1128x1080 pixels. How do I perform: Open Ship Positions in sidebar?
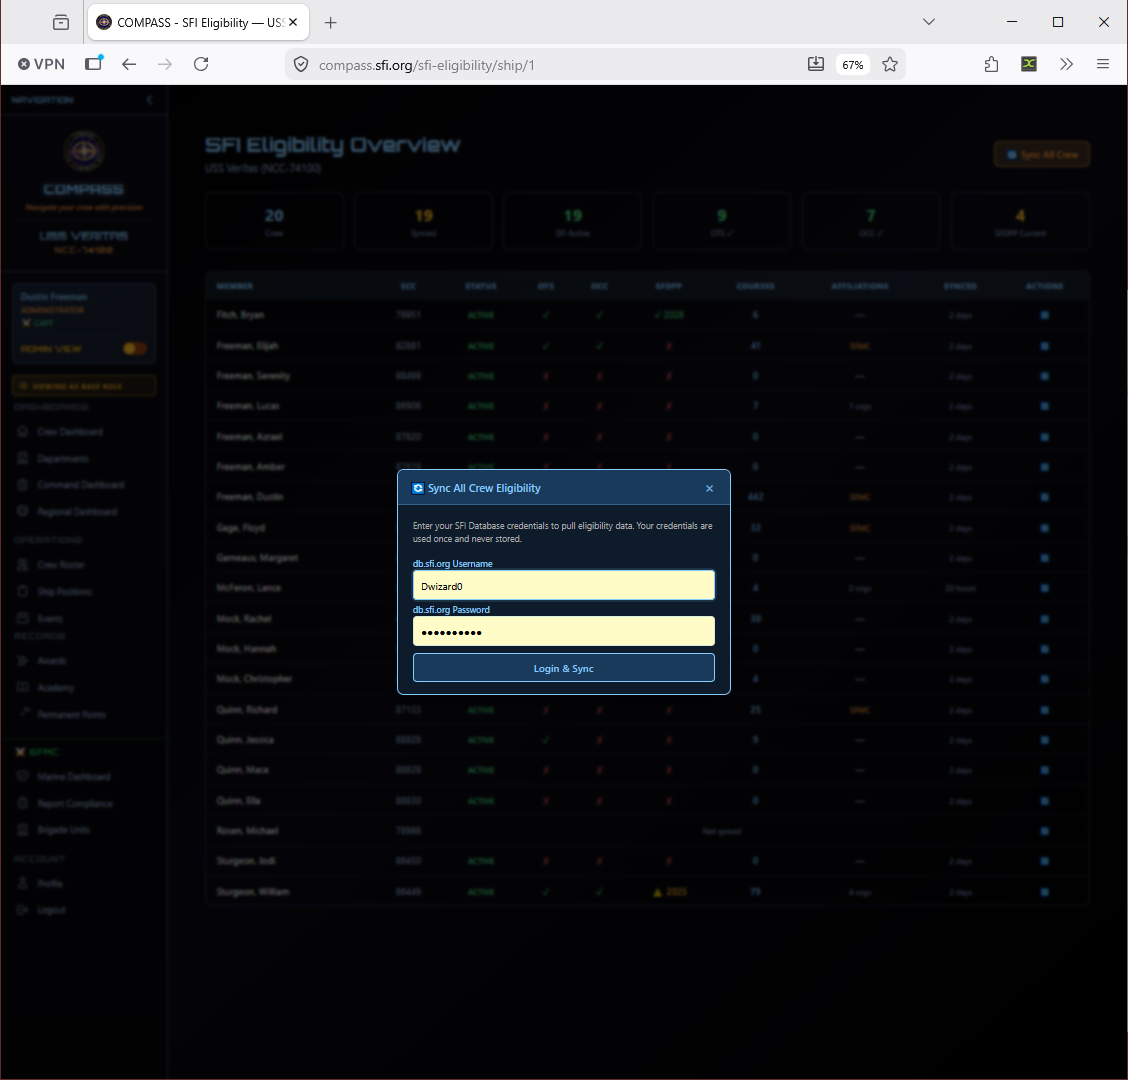[65, 591]
